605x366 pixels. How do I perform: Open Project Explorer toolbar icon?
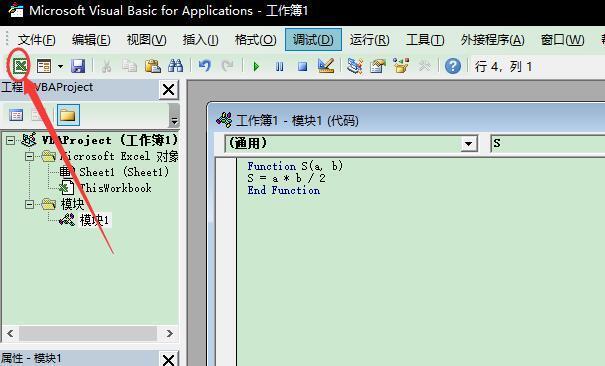point(354,66)
